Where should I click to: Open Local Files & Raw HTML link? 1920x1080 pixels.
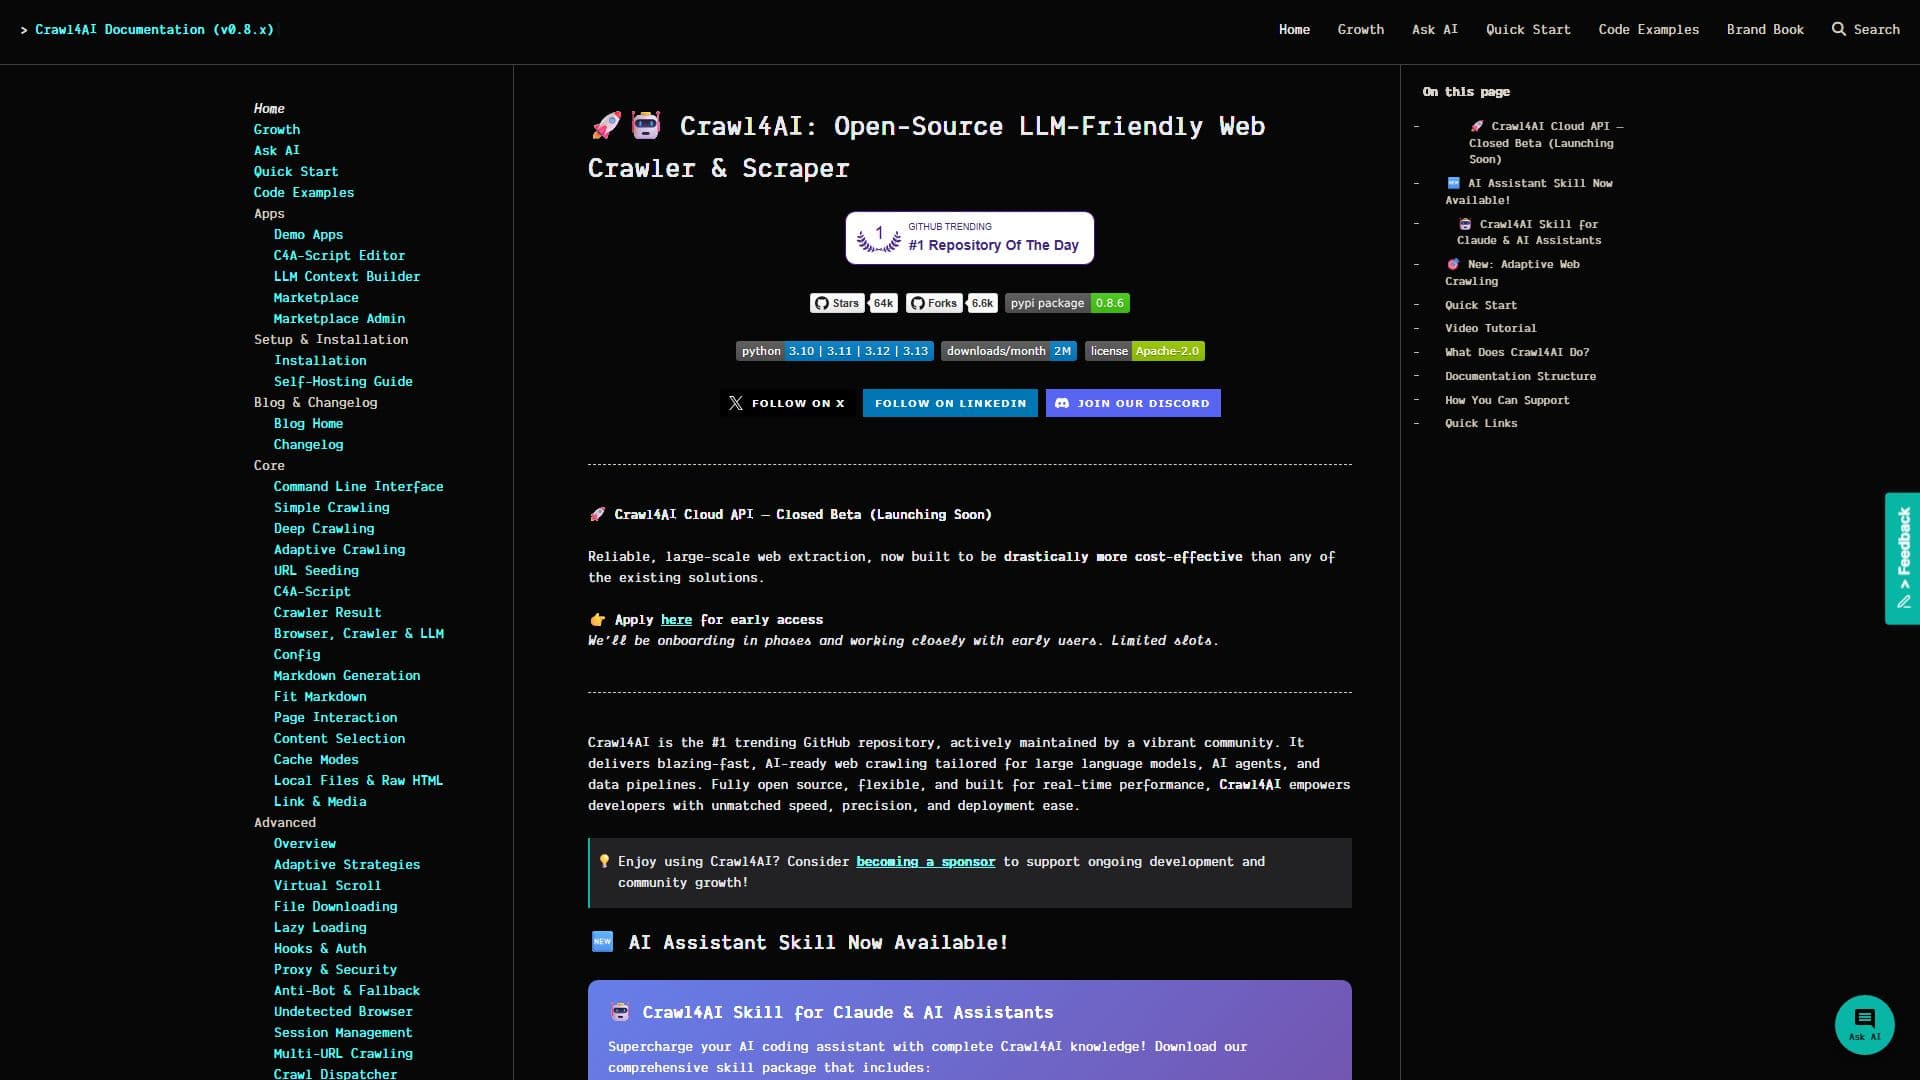(x=358, y=781)
